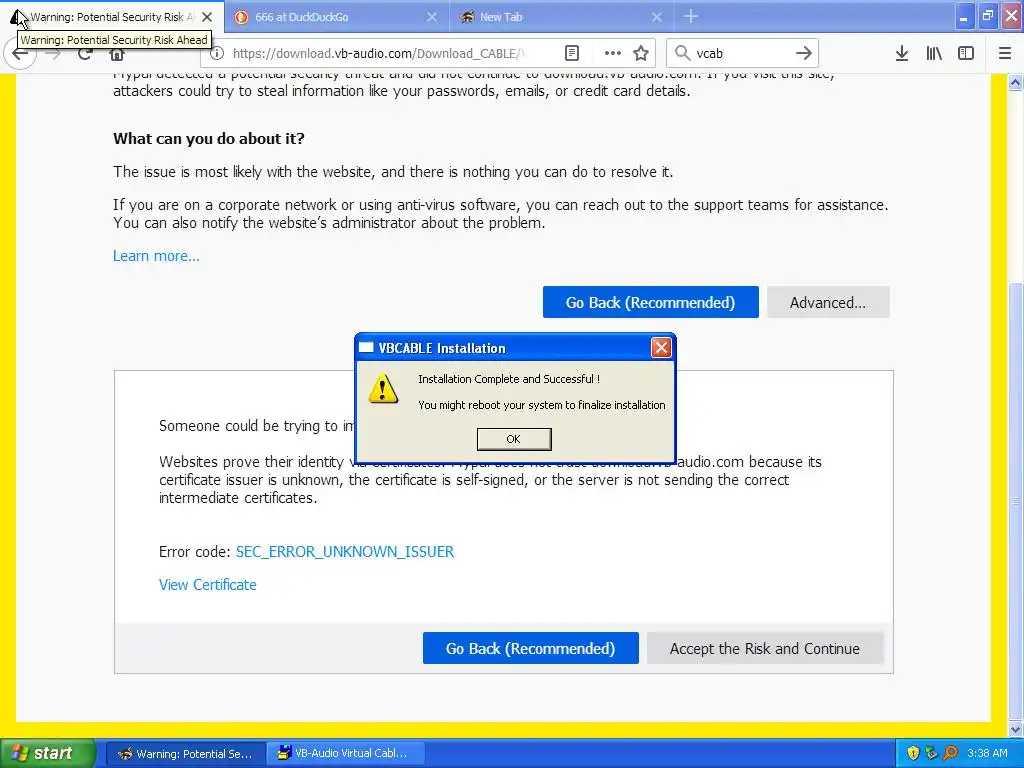Screen dimensions: 1024x768
Task: Click the hardware removal tray icon
Action: point(931,753)
